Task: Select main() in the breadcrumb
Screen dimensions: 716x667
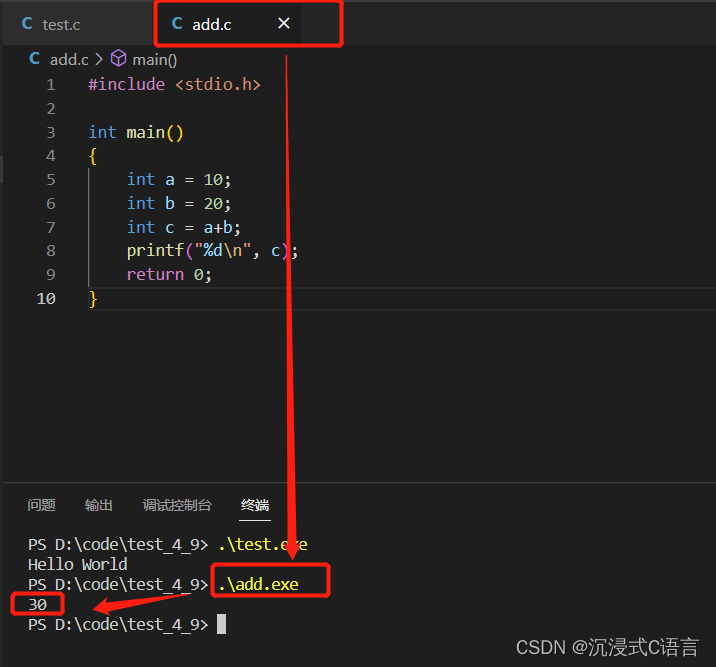Action: click(154, 60)
